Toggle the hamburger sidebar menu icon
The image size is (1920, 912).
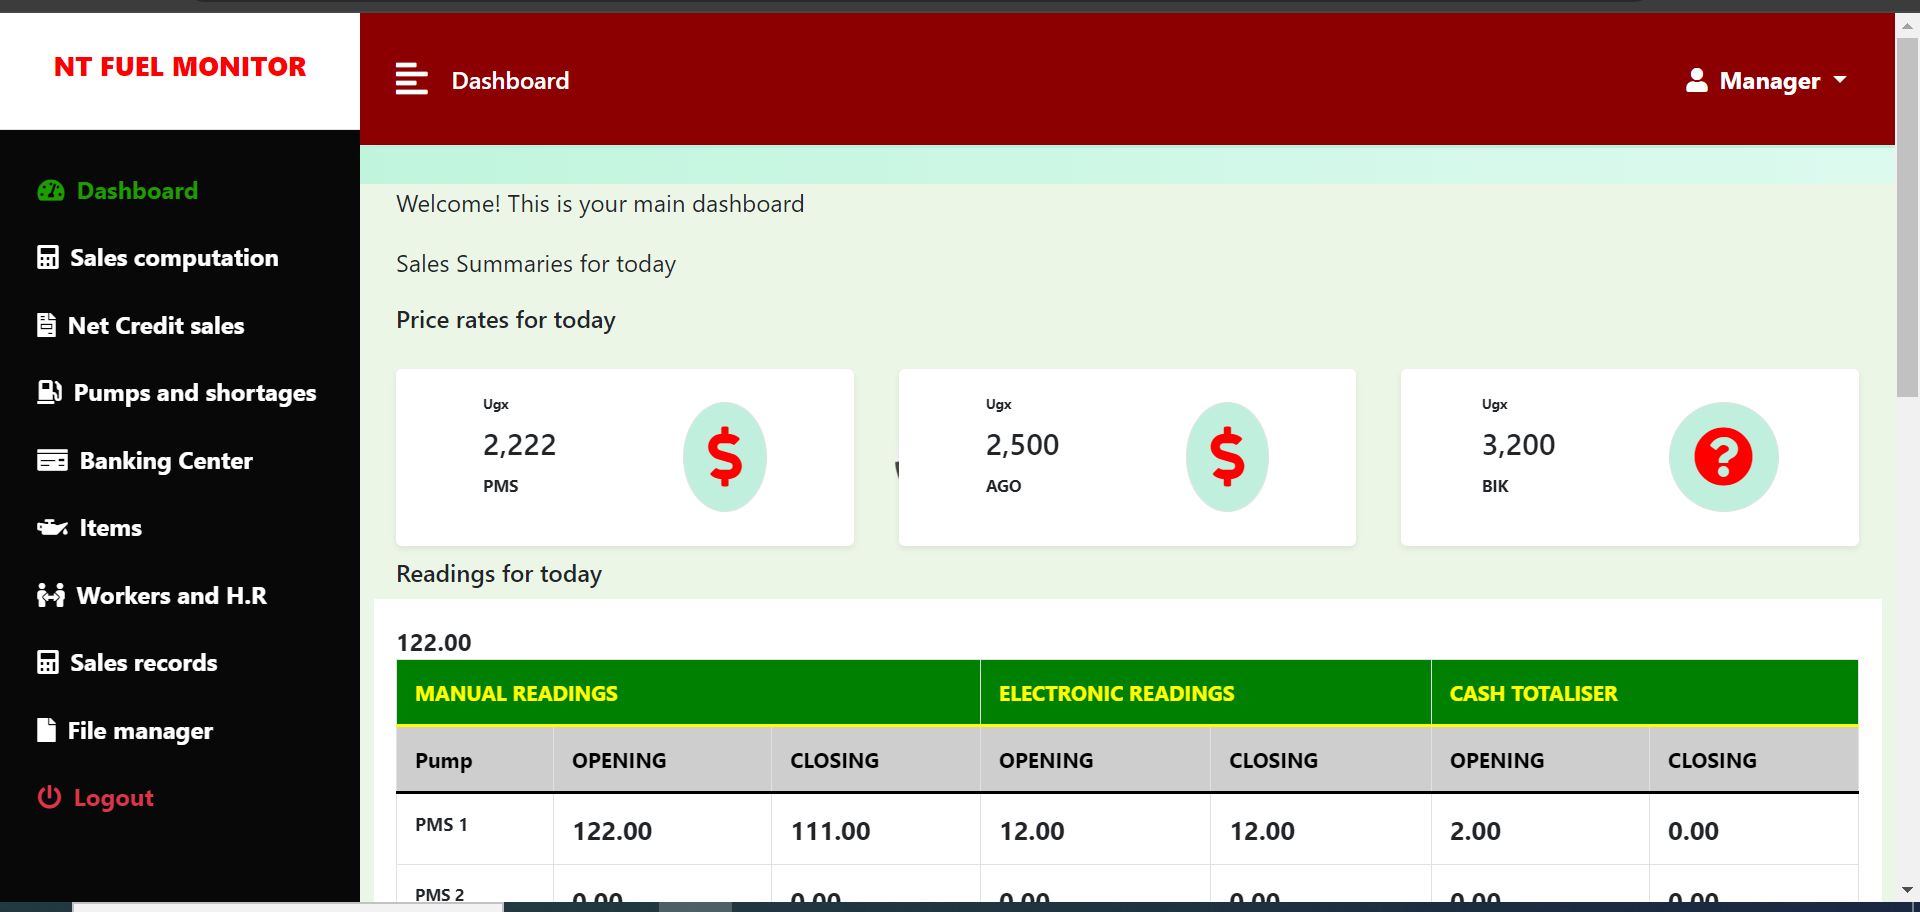pos(411,79)
